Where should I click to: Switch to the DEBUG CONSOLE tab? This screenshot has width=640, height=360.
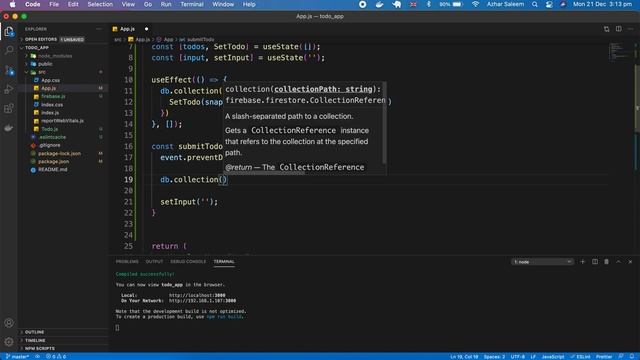click(188, 262)
